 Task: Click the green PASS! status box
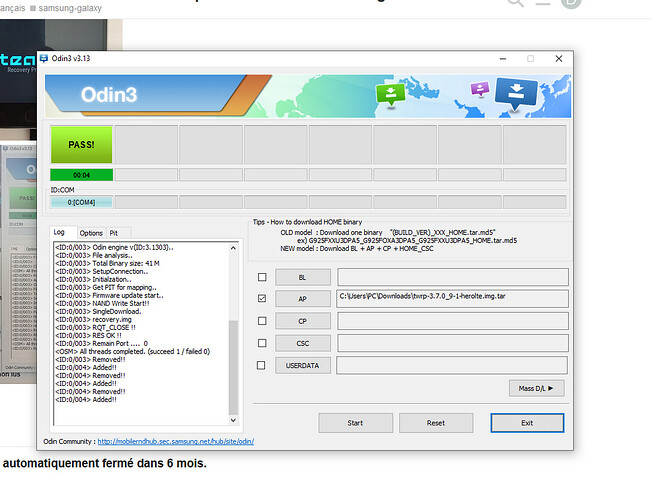(x=82, y=145)
